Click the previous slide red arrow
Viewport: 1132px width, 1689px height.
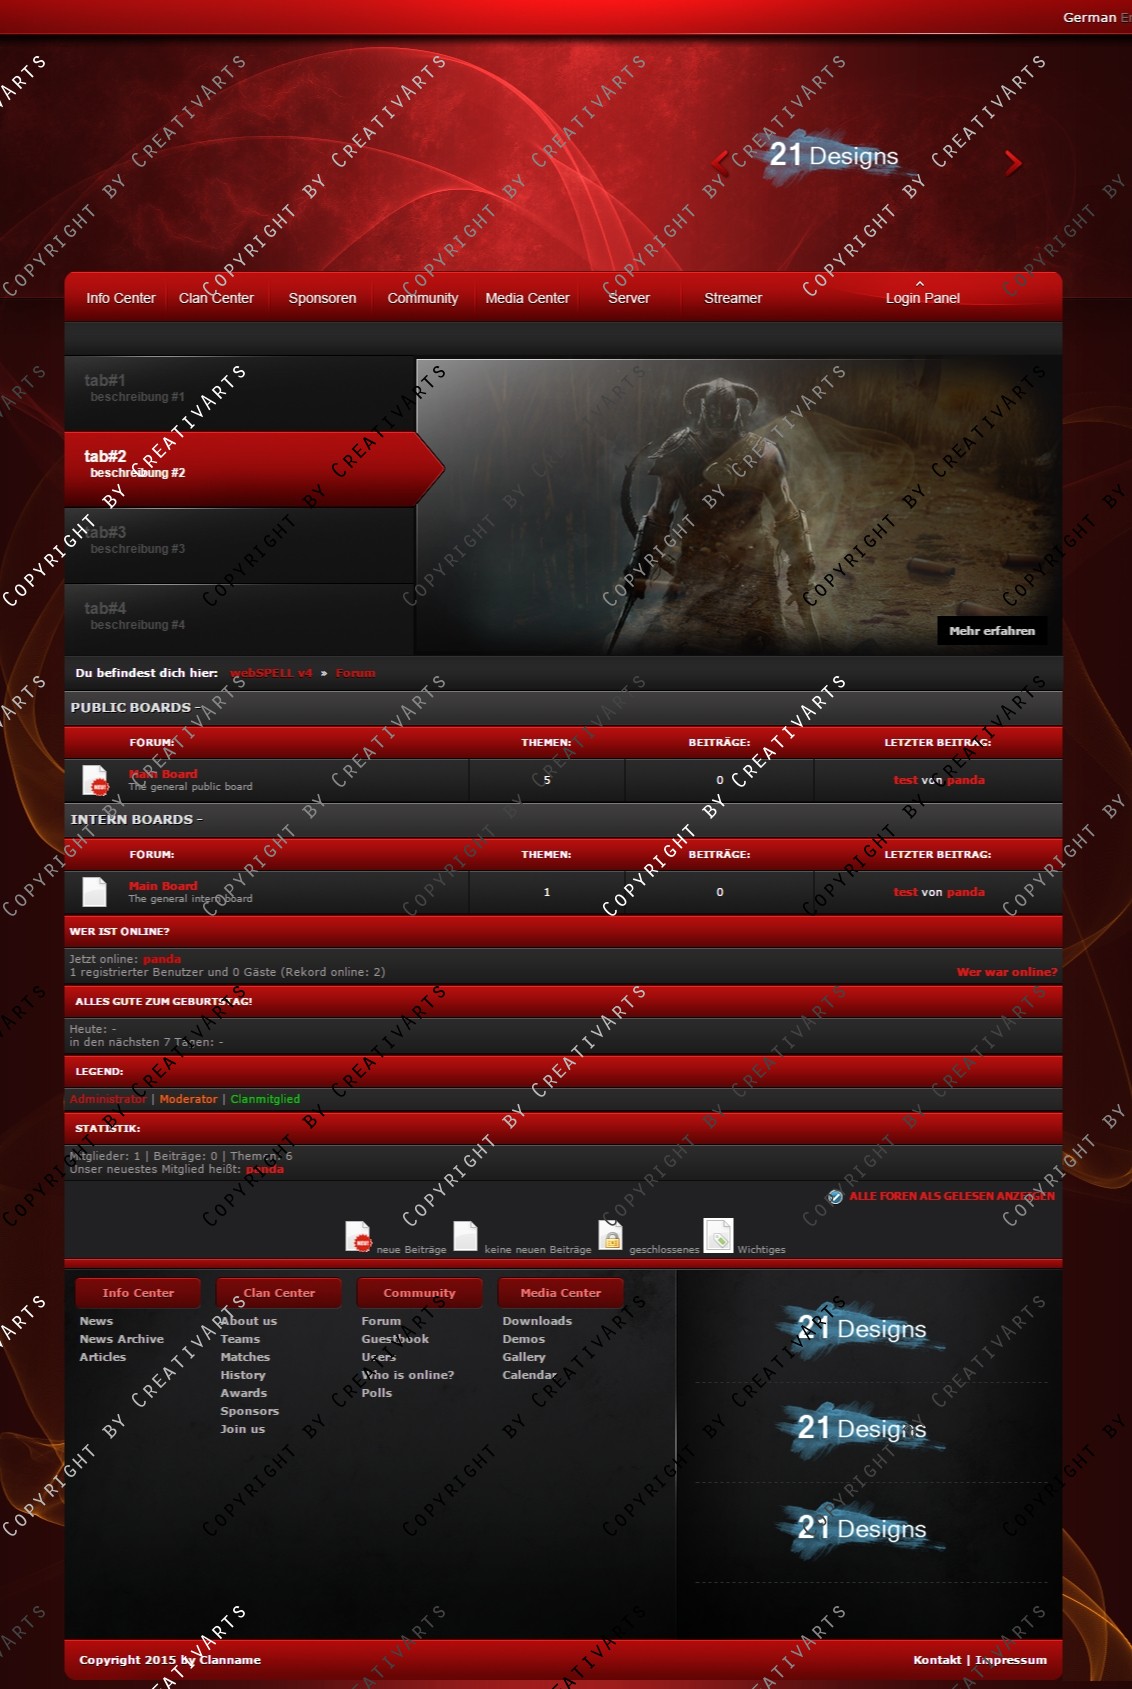[x=719, y=161]
